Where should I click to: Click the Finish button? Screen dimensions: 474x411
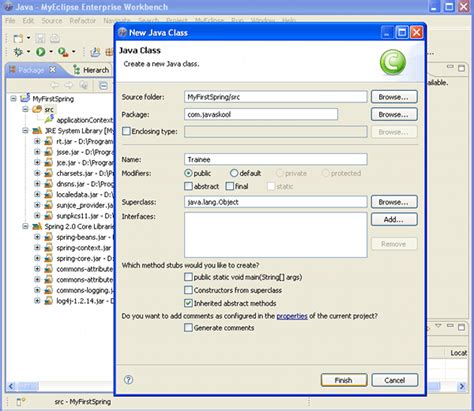(344, 380)
